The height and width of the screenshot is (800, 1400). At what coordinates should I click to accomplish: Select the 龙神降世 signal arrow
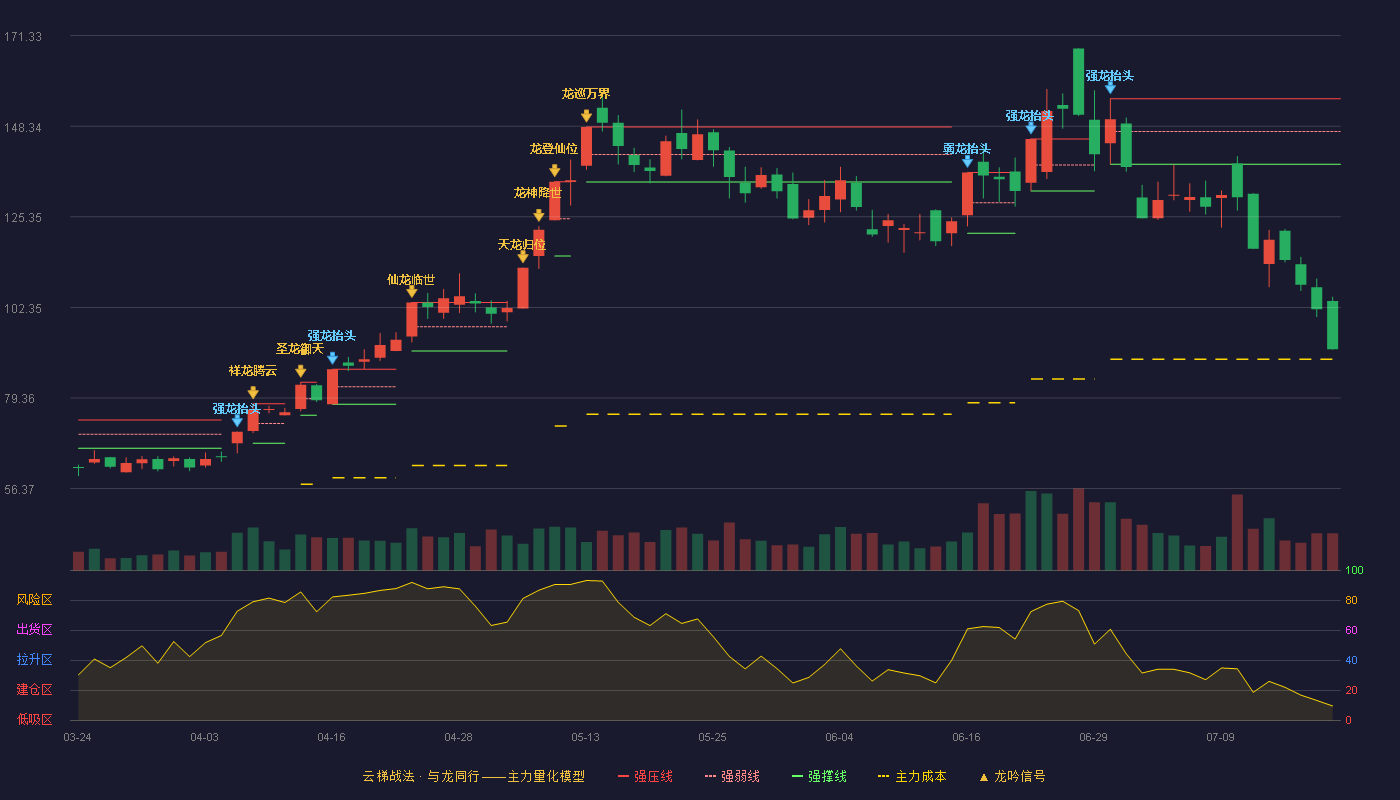pyautogui.click(x=539, y=215)
